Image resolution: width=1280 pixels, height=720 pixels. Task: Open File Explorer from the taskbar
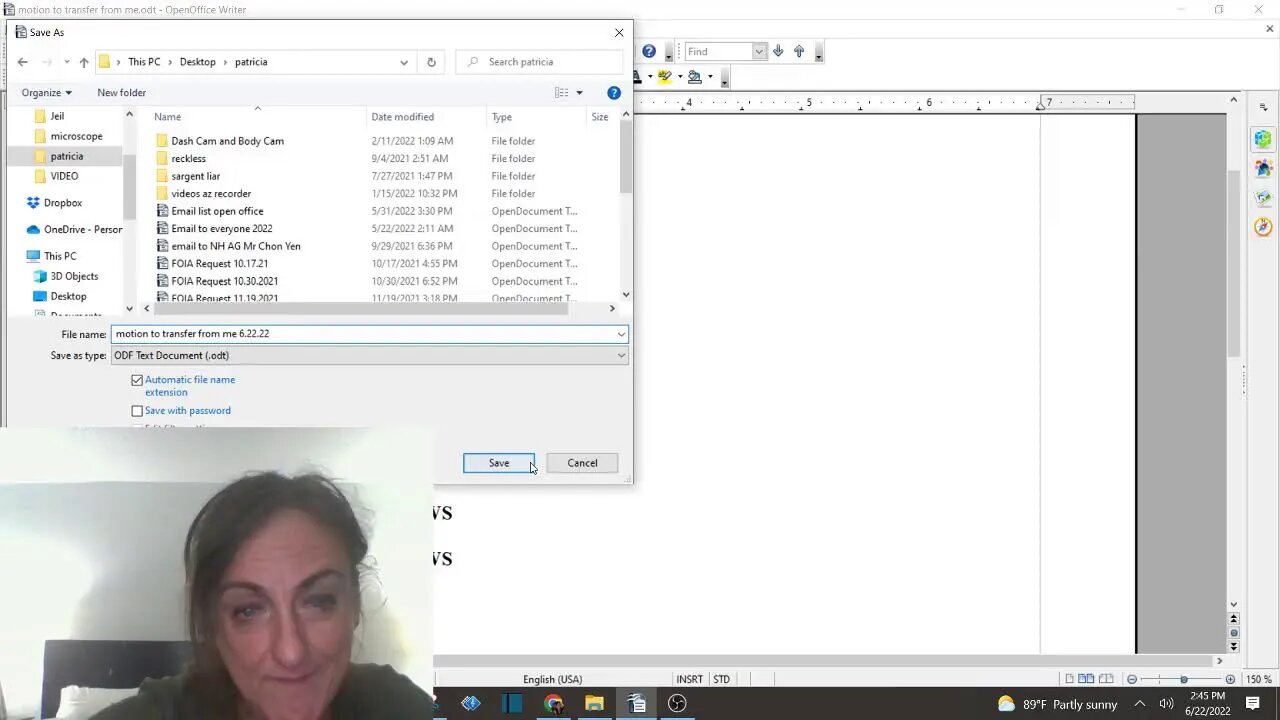coord(594,703)
